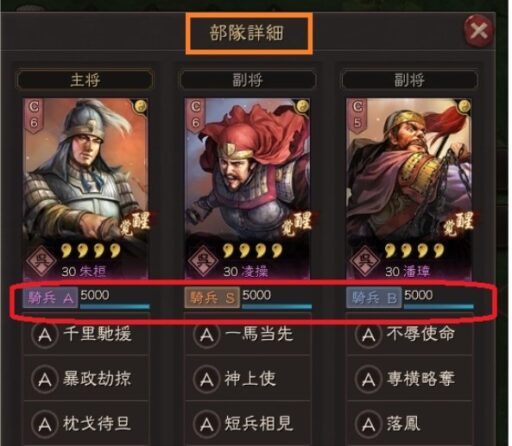
Task: Open the 専横略奪 skill entry
Action: (410, 379)
